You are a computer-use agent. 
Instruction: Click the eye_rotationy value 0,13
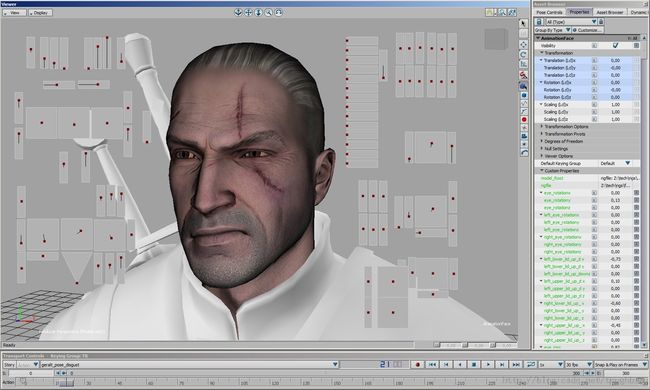click(x=615, y=200)
